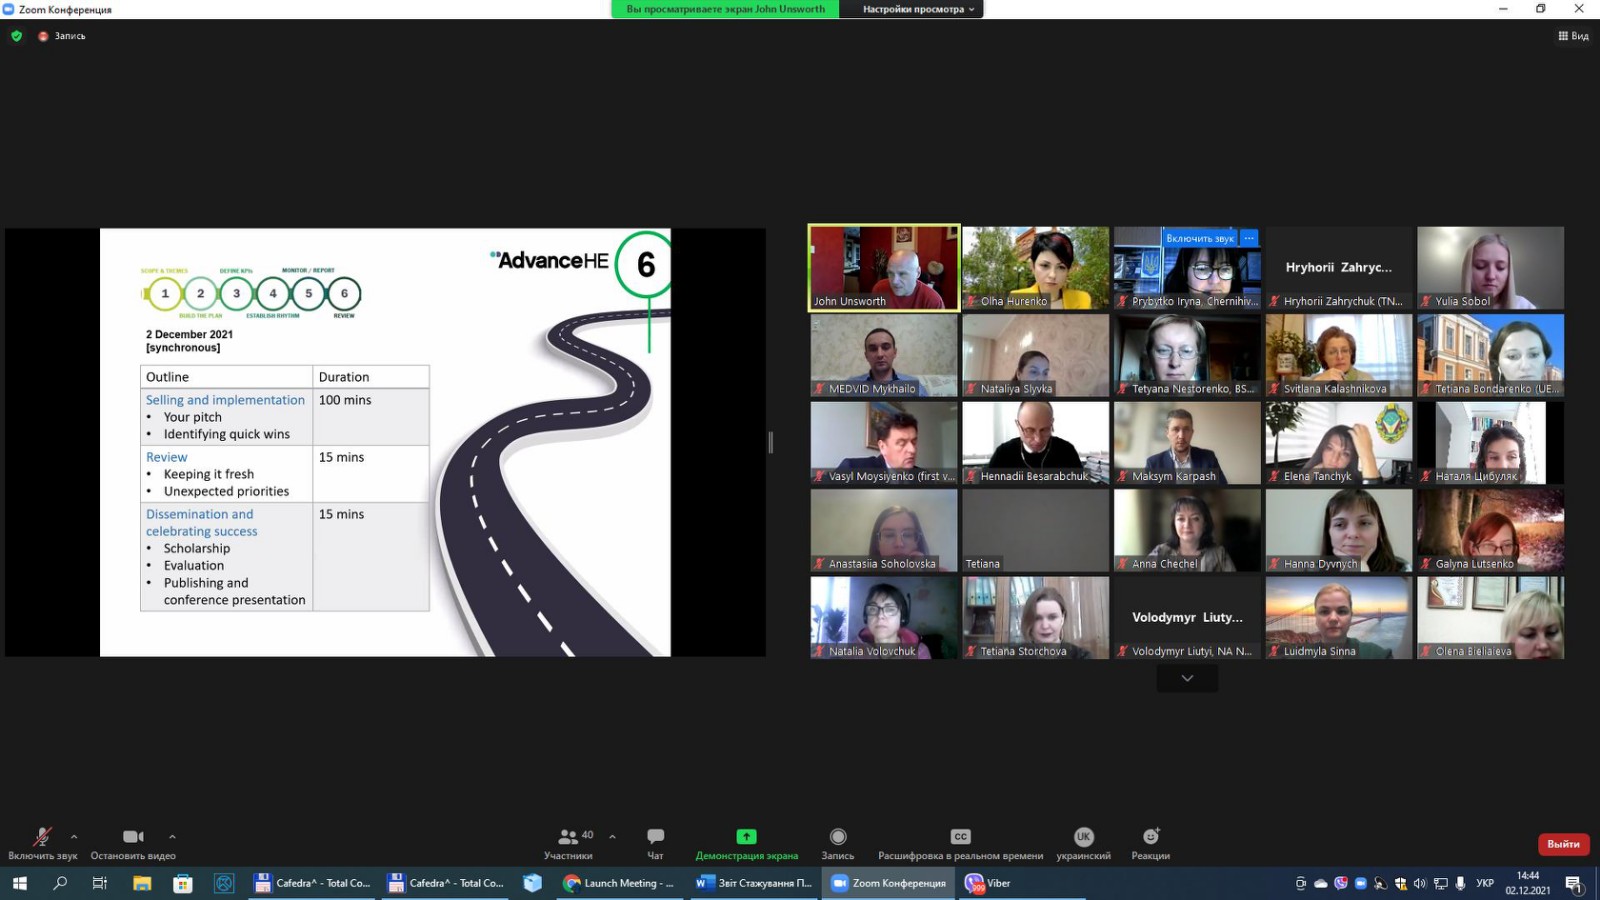
Task: Click the green encryption shield icon
Action: coord(16,36)
